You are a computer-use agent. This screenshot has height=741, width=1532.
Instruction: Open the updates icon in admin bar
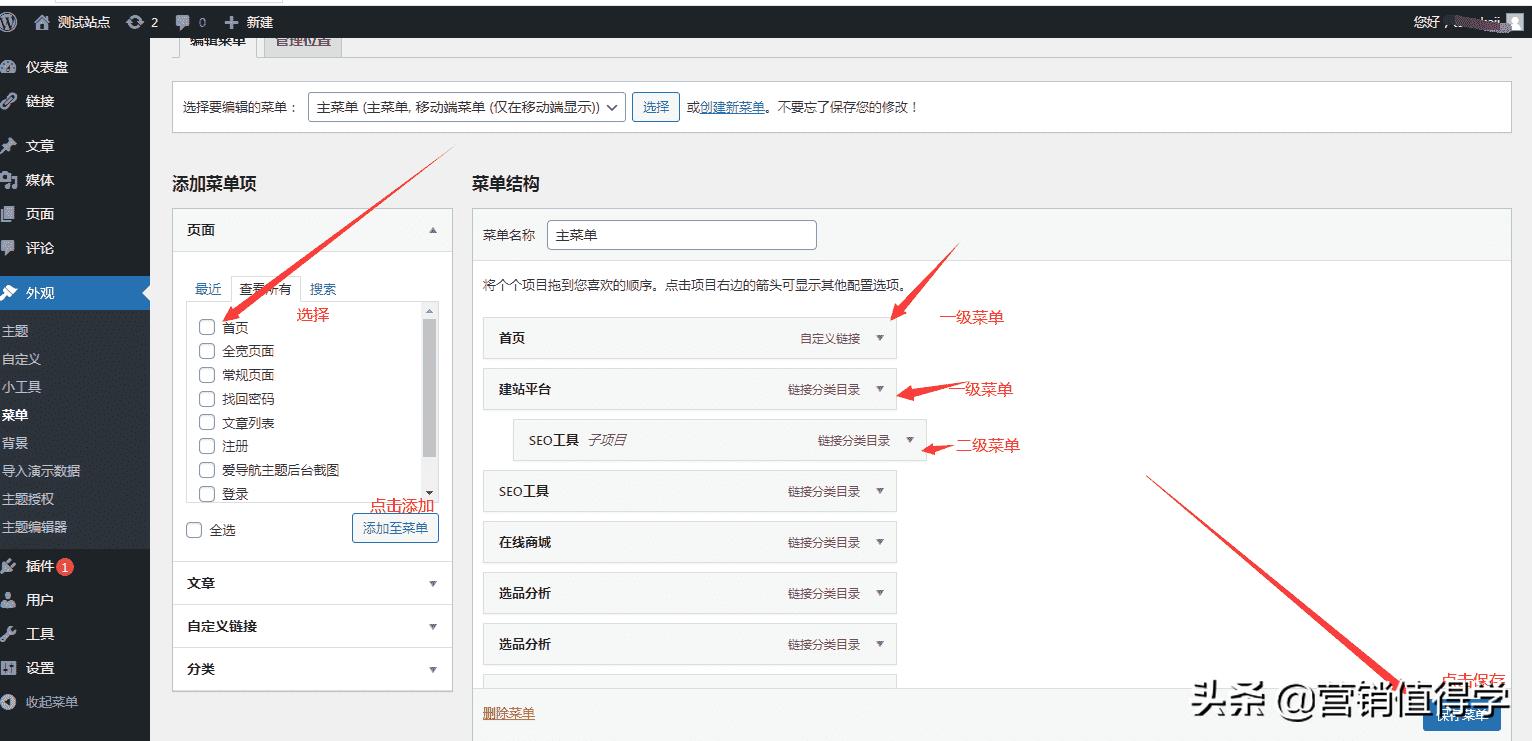point(135,22)
